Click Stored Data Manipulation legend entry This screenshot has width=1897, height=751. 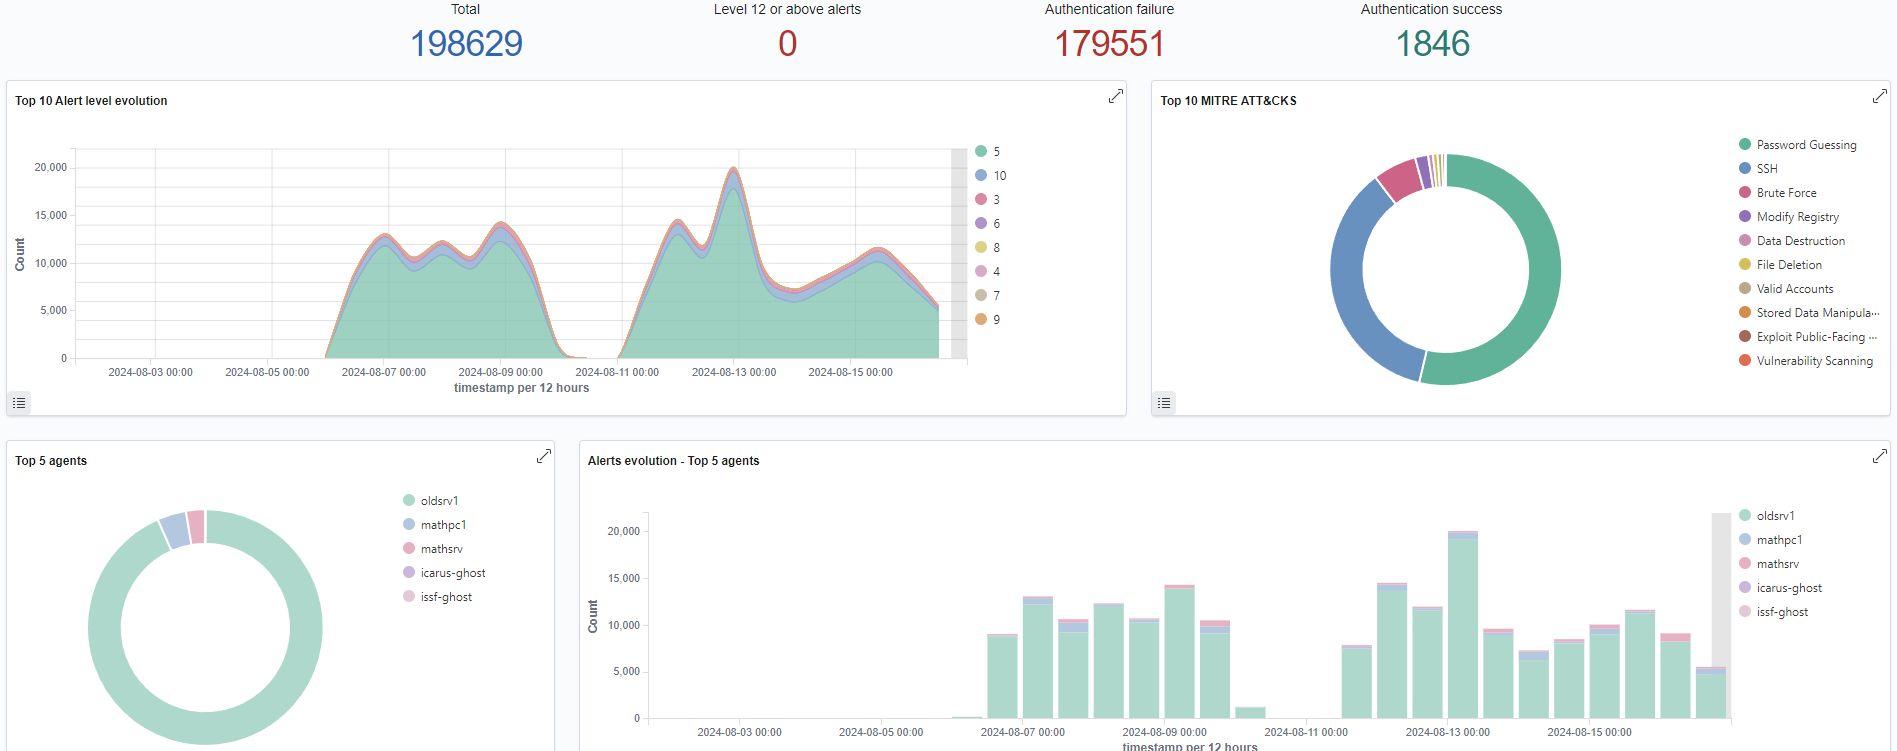pyautogui.click(x=1809, y=313)
